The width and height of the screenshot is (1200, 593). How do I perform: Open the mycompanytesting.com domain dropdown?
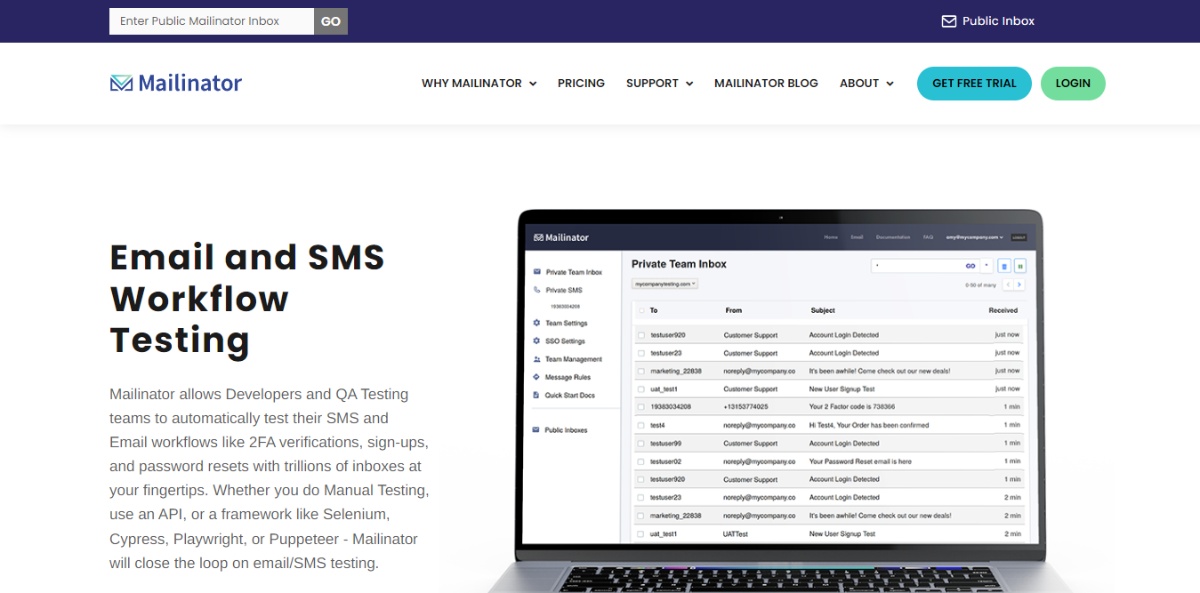(x=665, y=284)
